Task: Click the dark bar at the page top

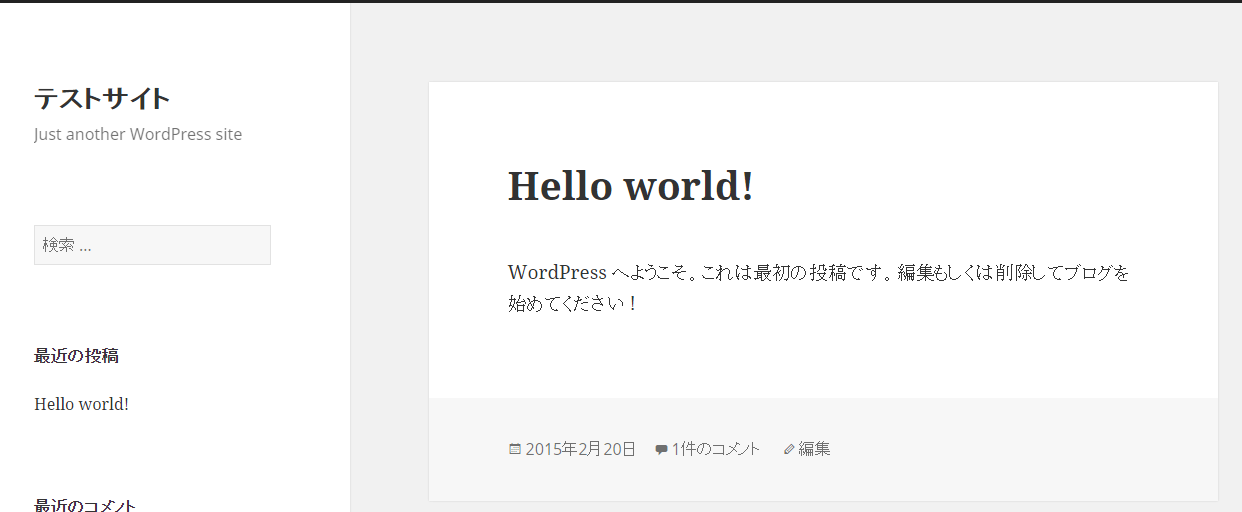Action: click(x=621, y=1)
